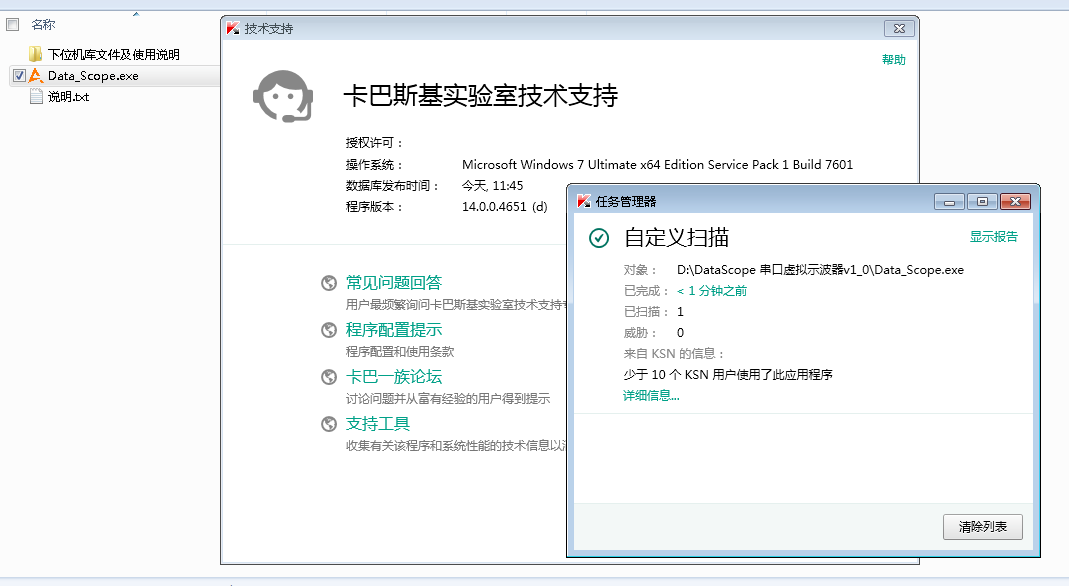Click the globe icon beside 卡巴一族论坛
This screenshot has width=1069, height=586.
pos(329,377)
